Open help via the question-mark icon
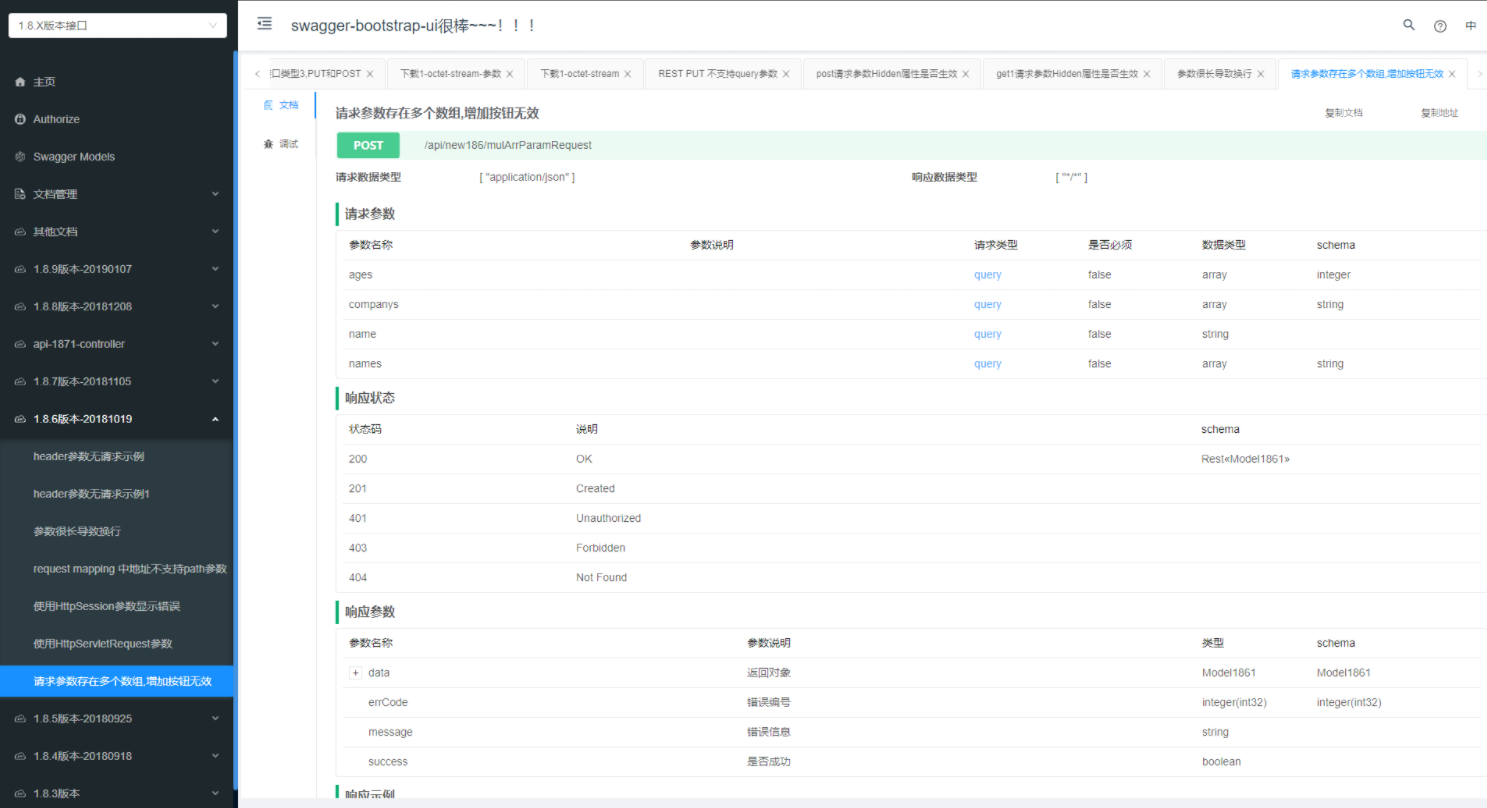The height and width of the screenshot is (808, 1487). point(1440,25)
